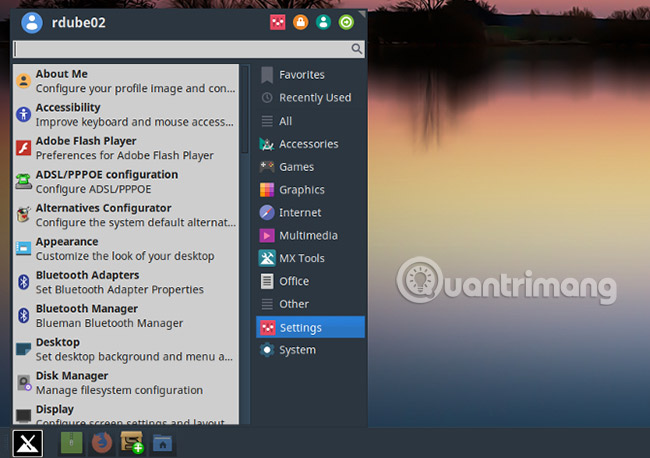The width and height of the screenshot is (650, 458).
Task: Click the teal Switch Users icon
Action: [x=323, y=22]
